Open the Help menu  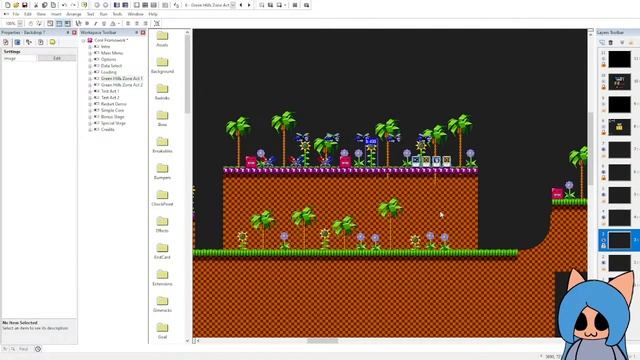pos(153,14)
